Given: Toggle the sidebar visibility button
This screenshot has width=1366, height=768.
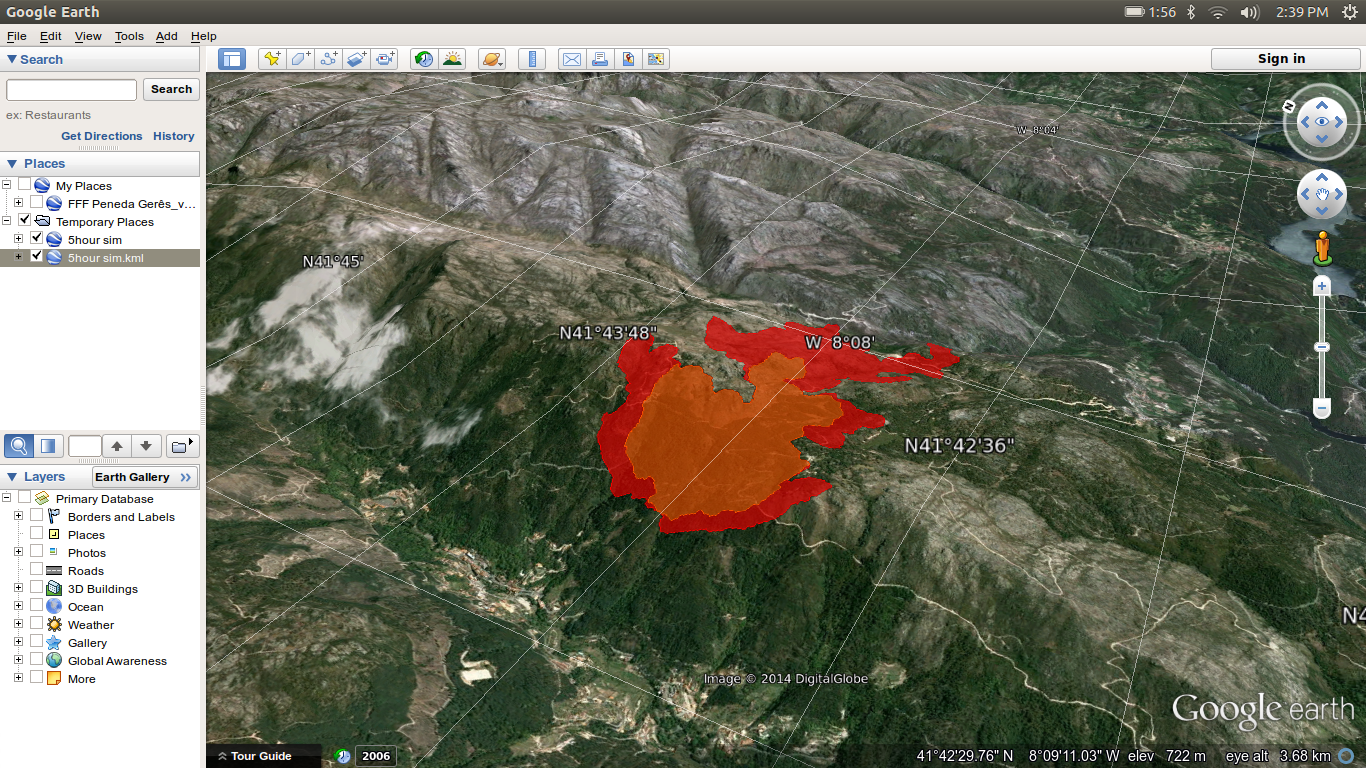Looking at the screenshot, I should [232, 59].
